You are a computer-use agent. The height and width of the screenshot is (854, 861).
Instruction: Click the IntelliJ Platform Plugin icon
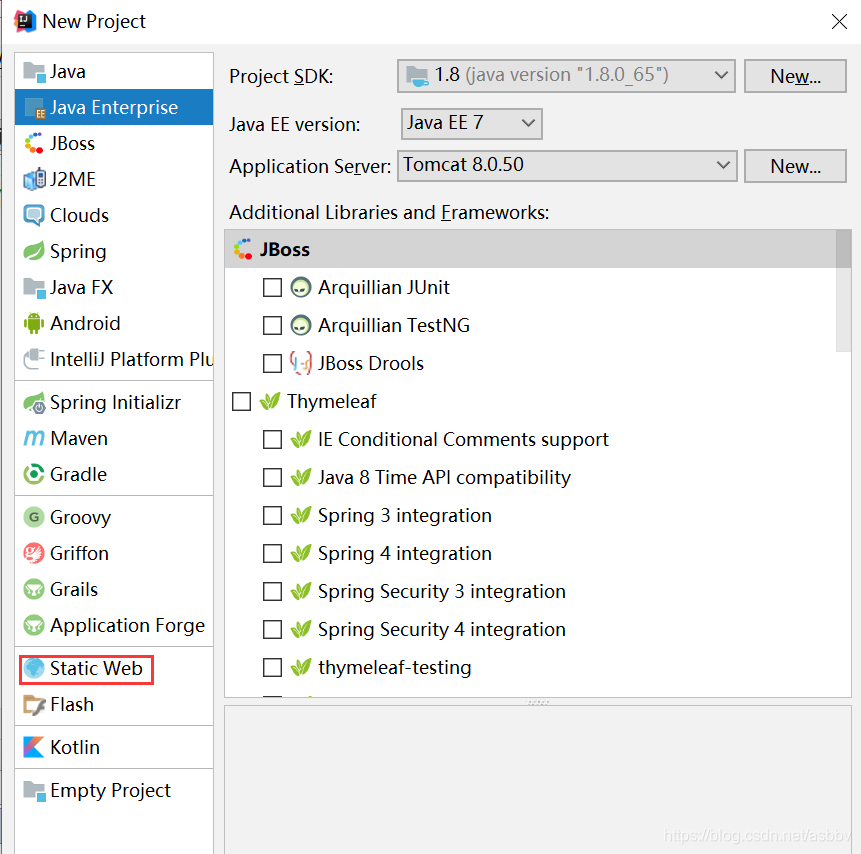pos(34,360)
